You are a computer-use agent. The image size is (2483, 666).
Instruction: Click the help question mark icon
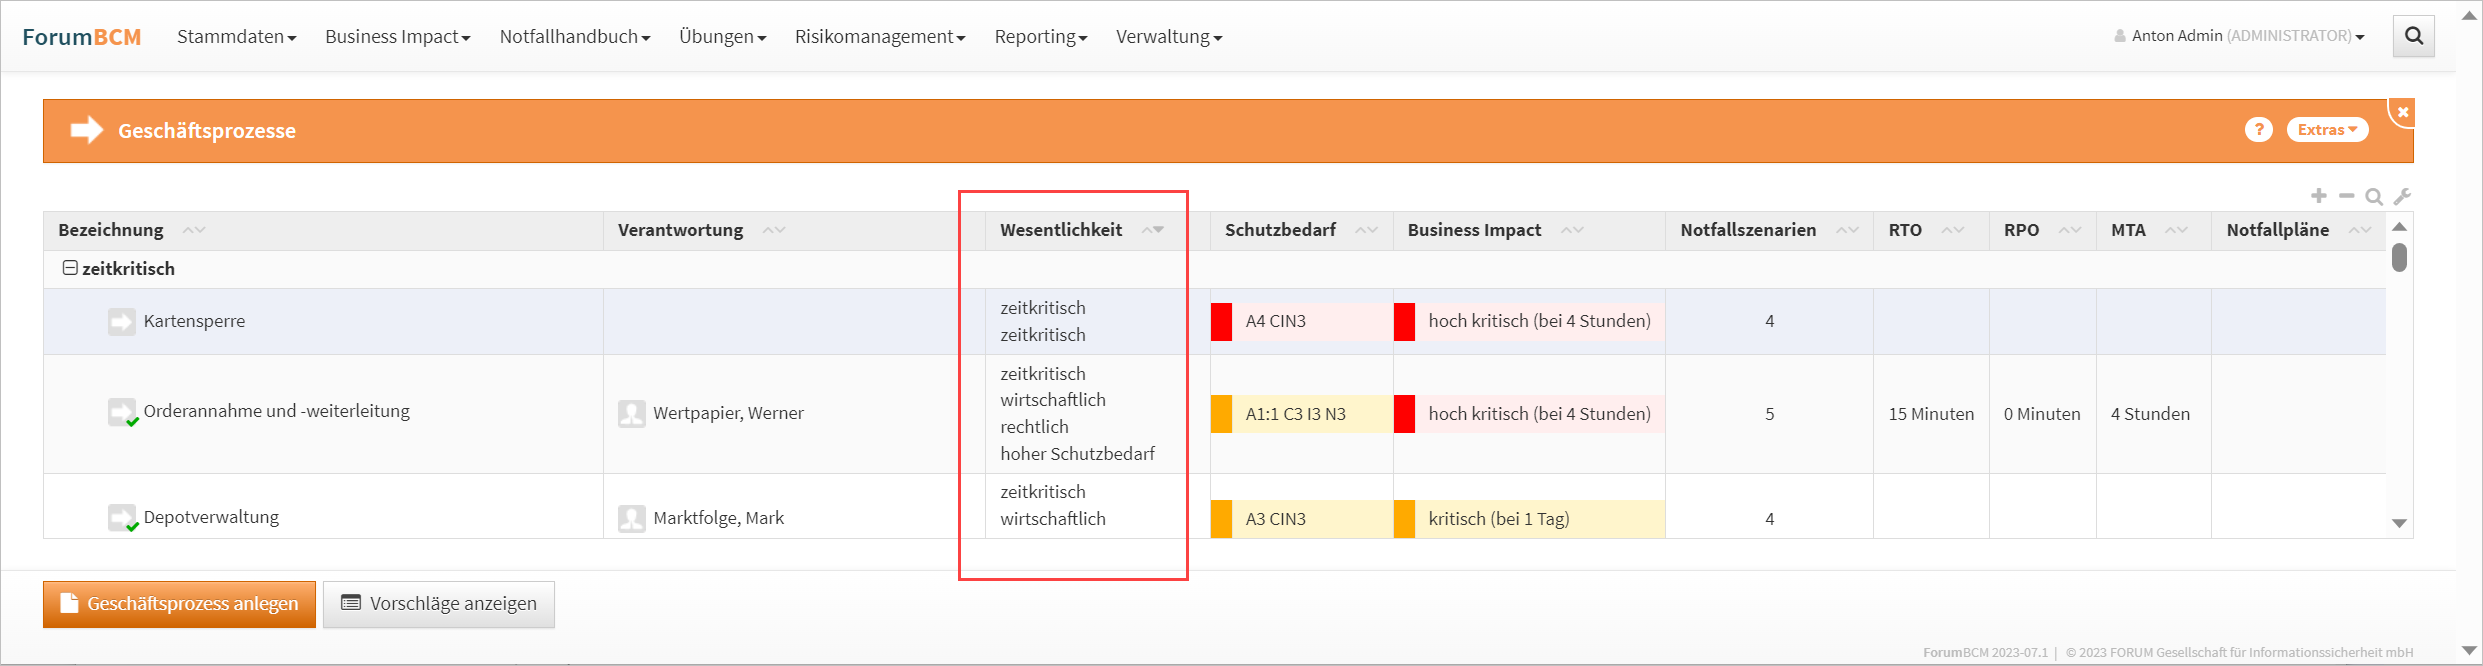[2258, 130]
